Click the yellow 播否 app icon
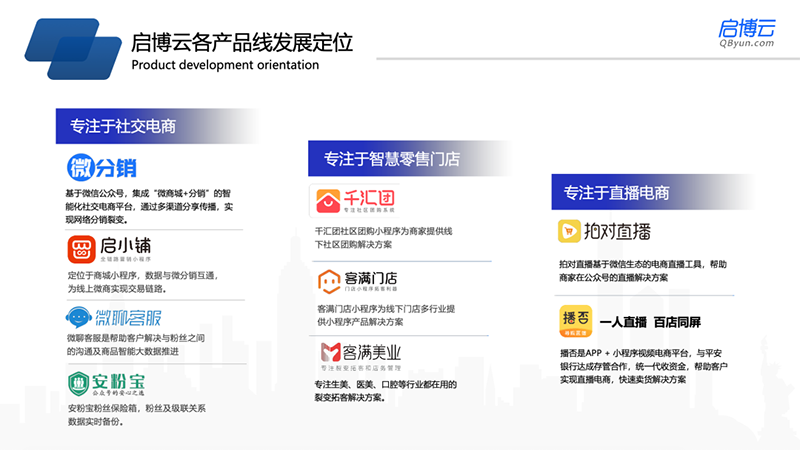Screen dimensions: 800x450 [x=573, y=320]
